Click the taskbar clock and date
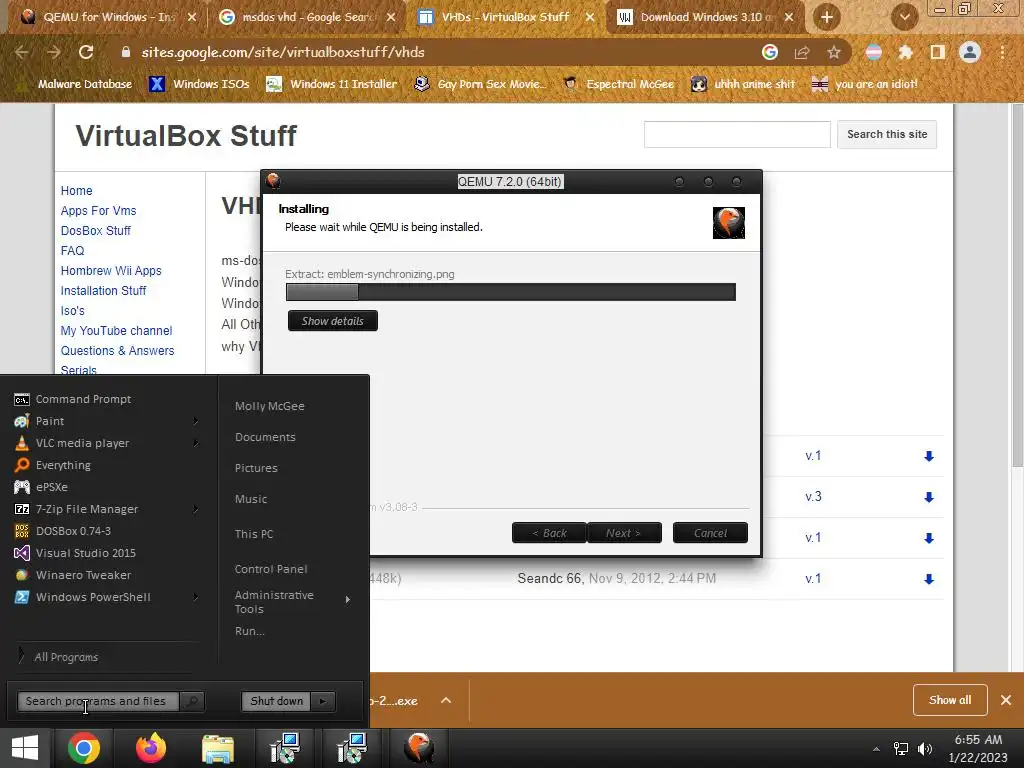Image resolution: width=1024 pixels, height=768 pixels. coord(978,748)
